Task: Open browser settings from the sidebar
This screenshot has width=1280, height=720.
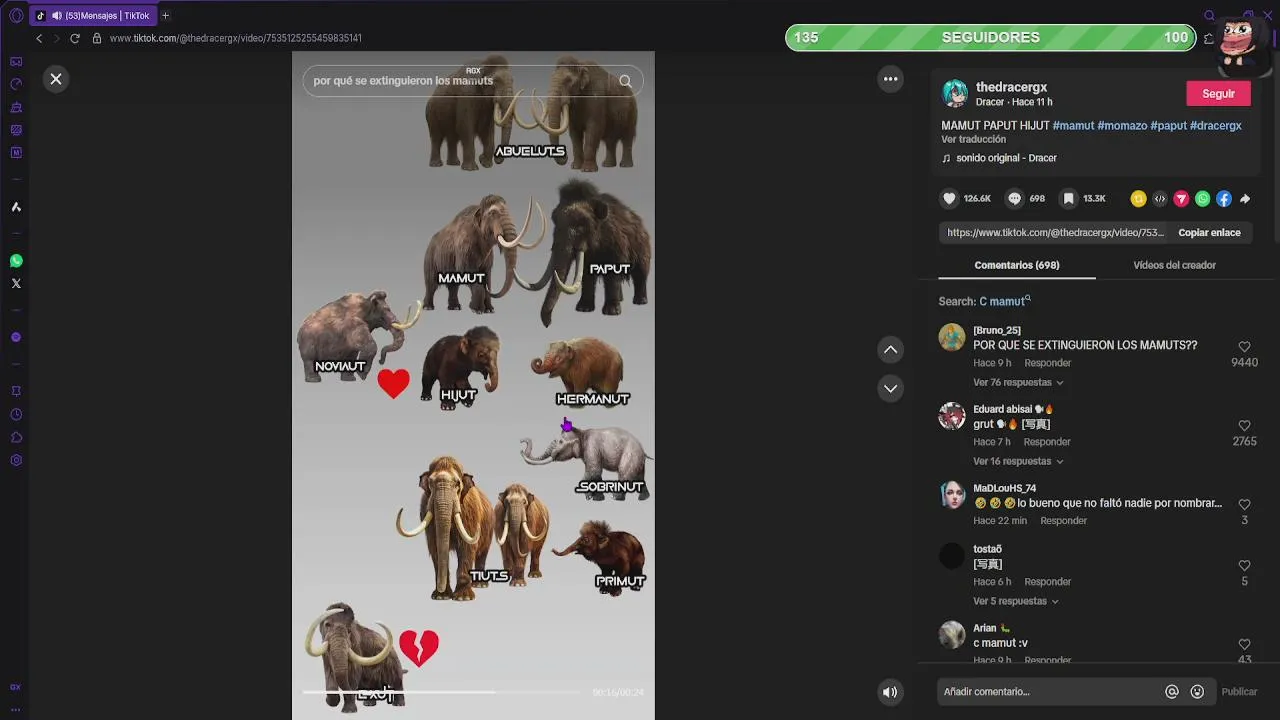Action: (16, 460)
